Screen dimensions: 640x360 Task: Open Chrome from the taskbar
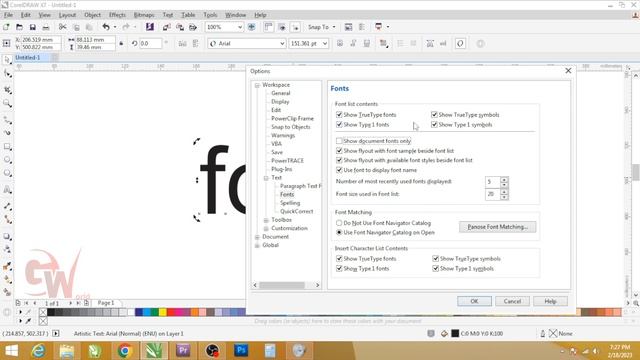(x=125, y=351)
